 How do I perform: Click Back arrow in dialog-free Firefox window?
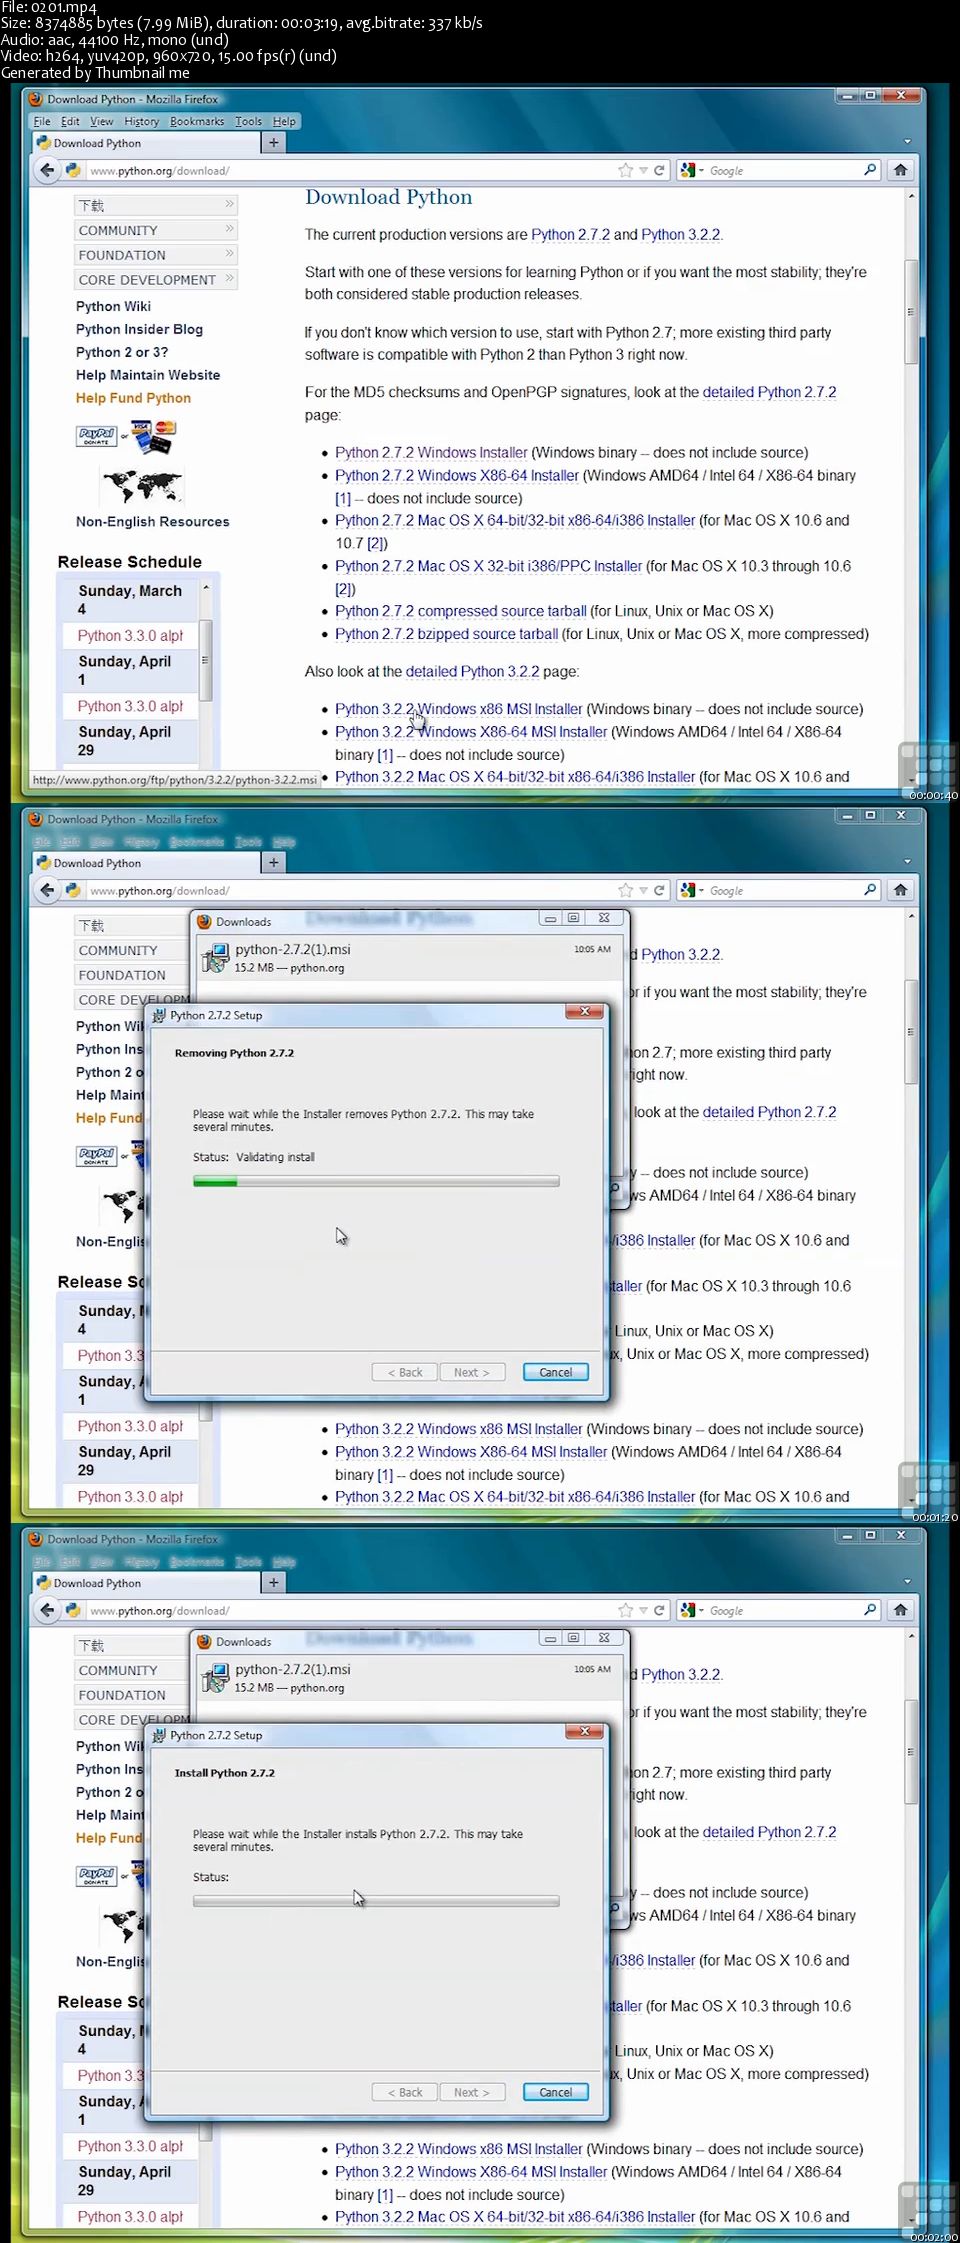[47, 170]
